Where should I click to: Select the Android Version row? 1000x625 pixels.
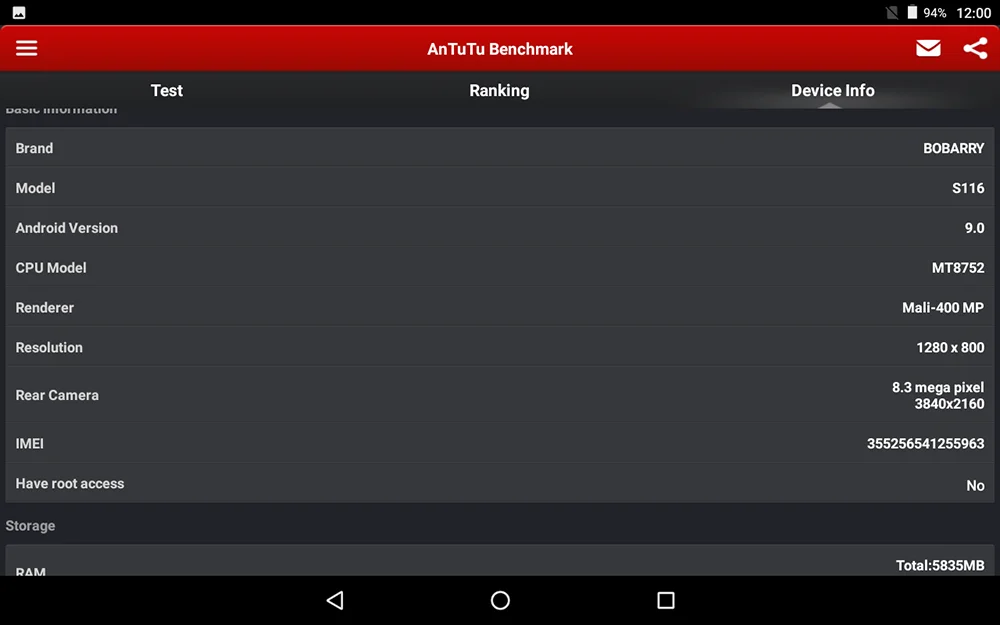click(x=500, y=228)
